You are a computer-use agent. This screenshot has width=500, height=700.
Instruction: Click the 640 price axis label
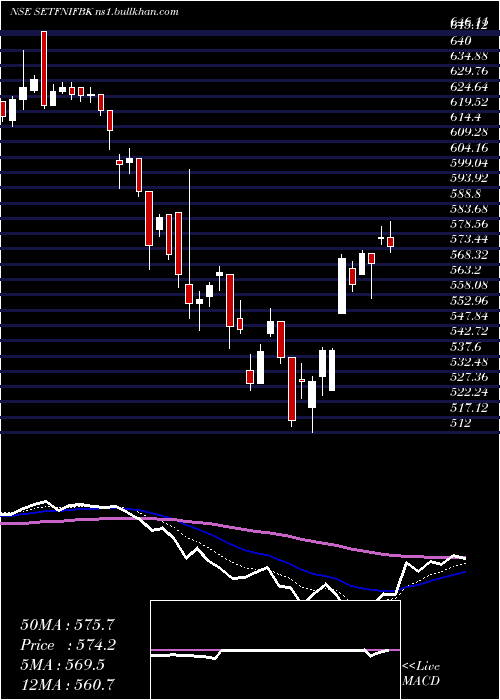click(x=462, y=41)
